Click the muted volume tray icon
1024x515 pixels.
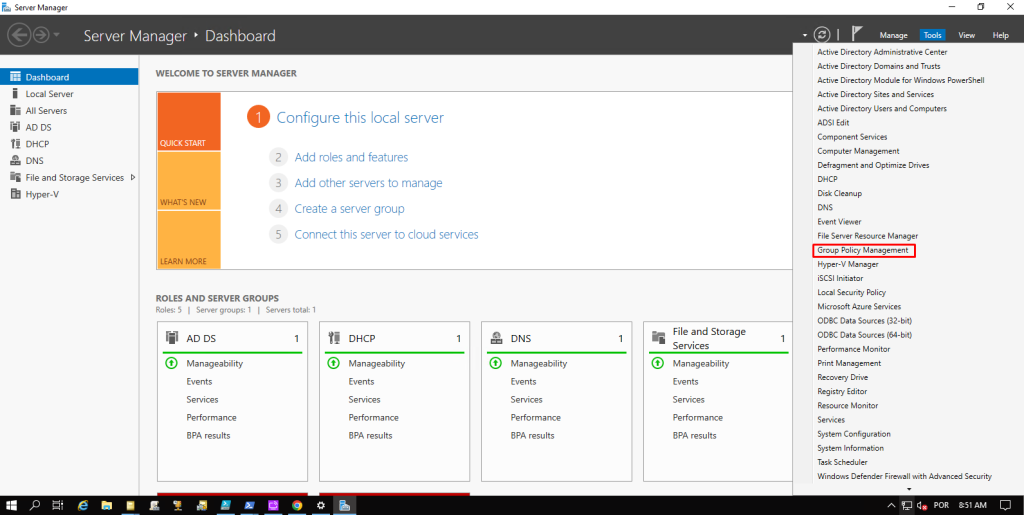[923, 505]
